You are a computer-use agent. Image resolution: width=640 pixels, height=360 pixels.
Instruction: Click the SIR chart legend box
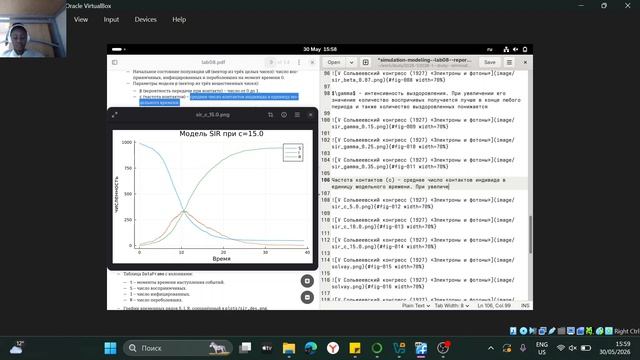click(x=293, y=152)
